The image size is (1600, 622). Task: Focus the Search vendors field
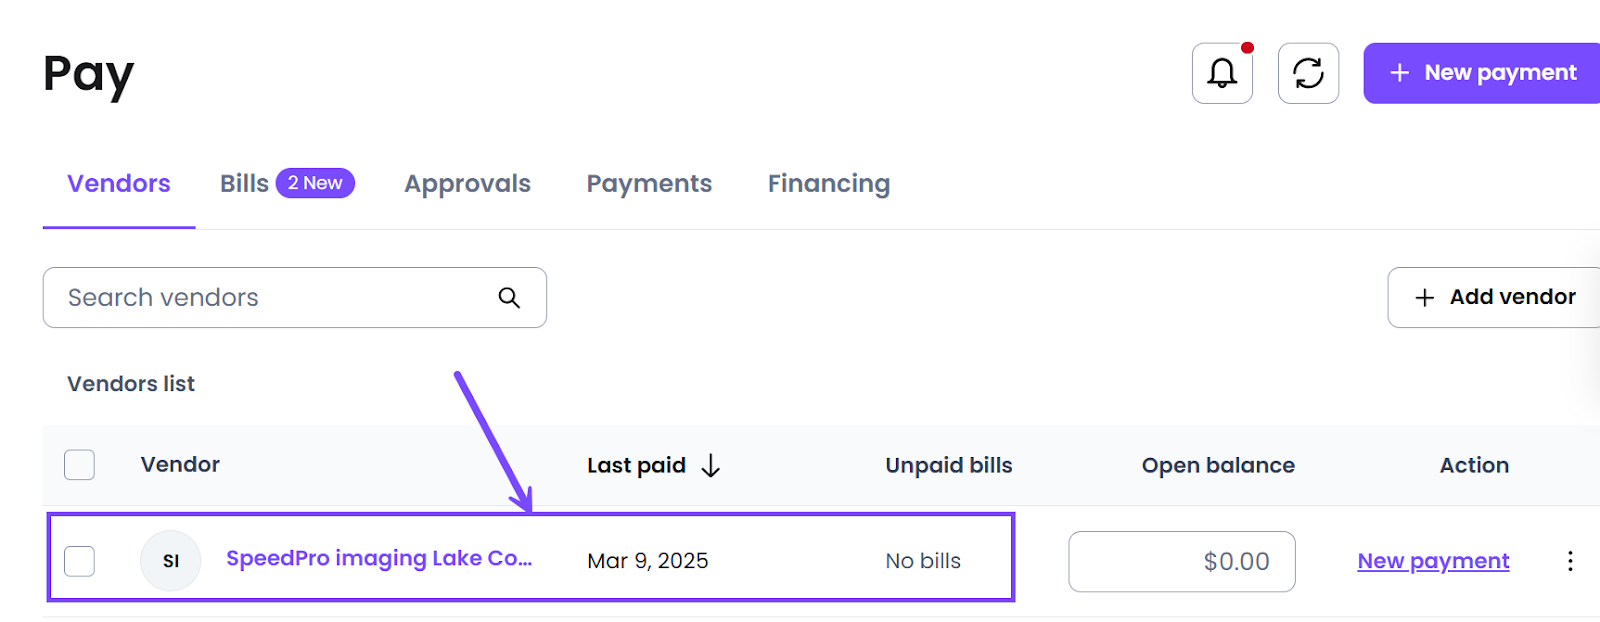294,298
